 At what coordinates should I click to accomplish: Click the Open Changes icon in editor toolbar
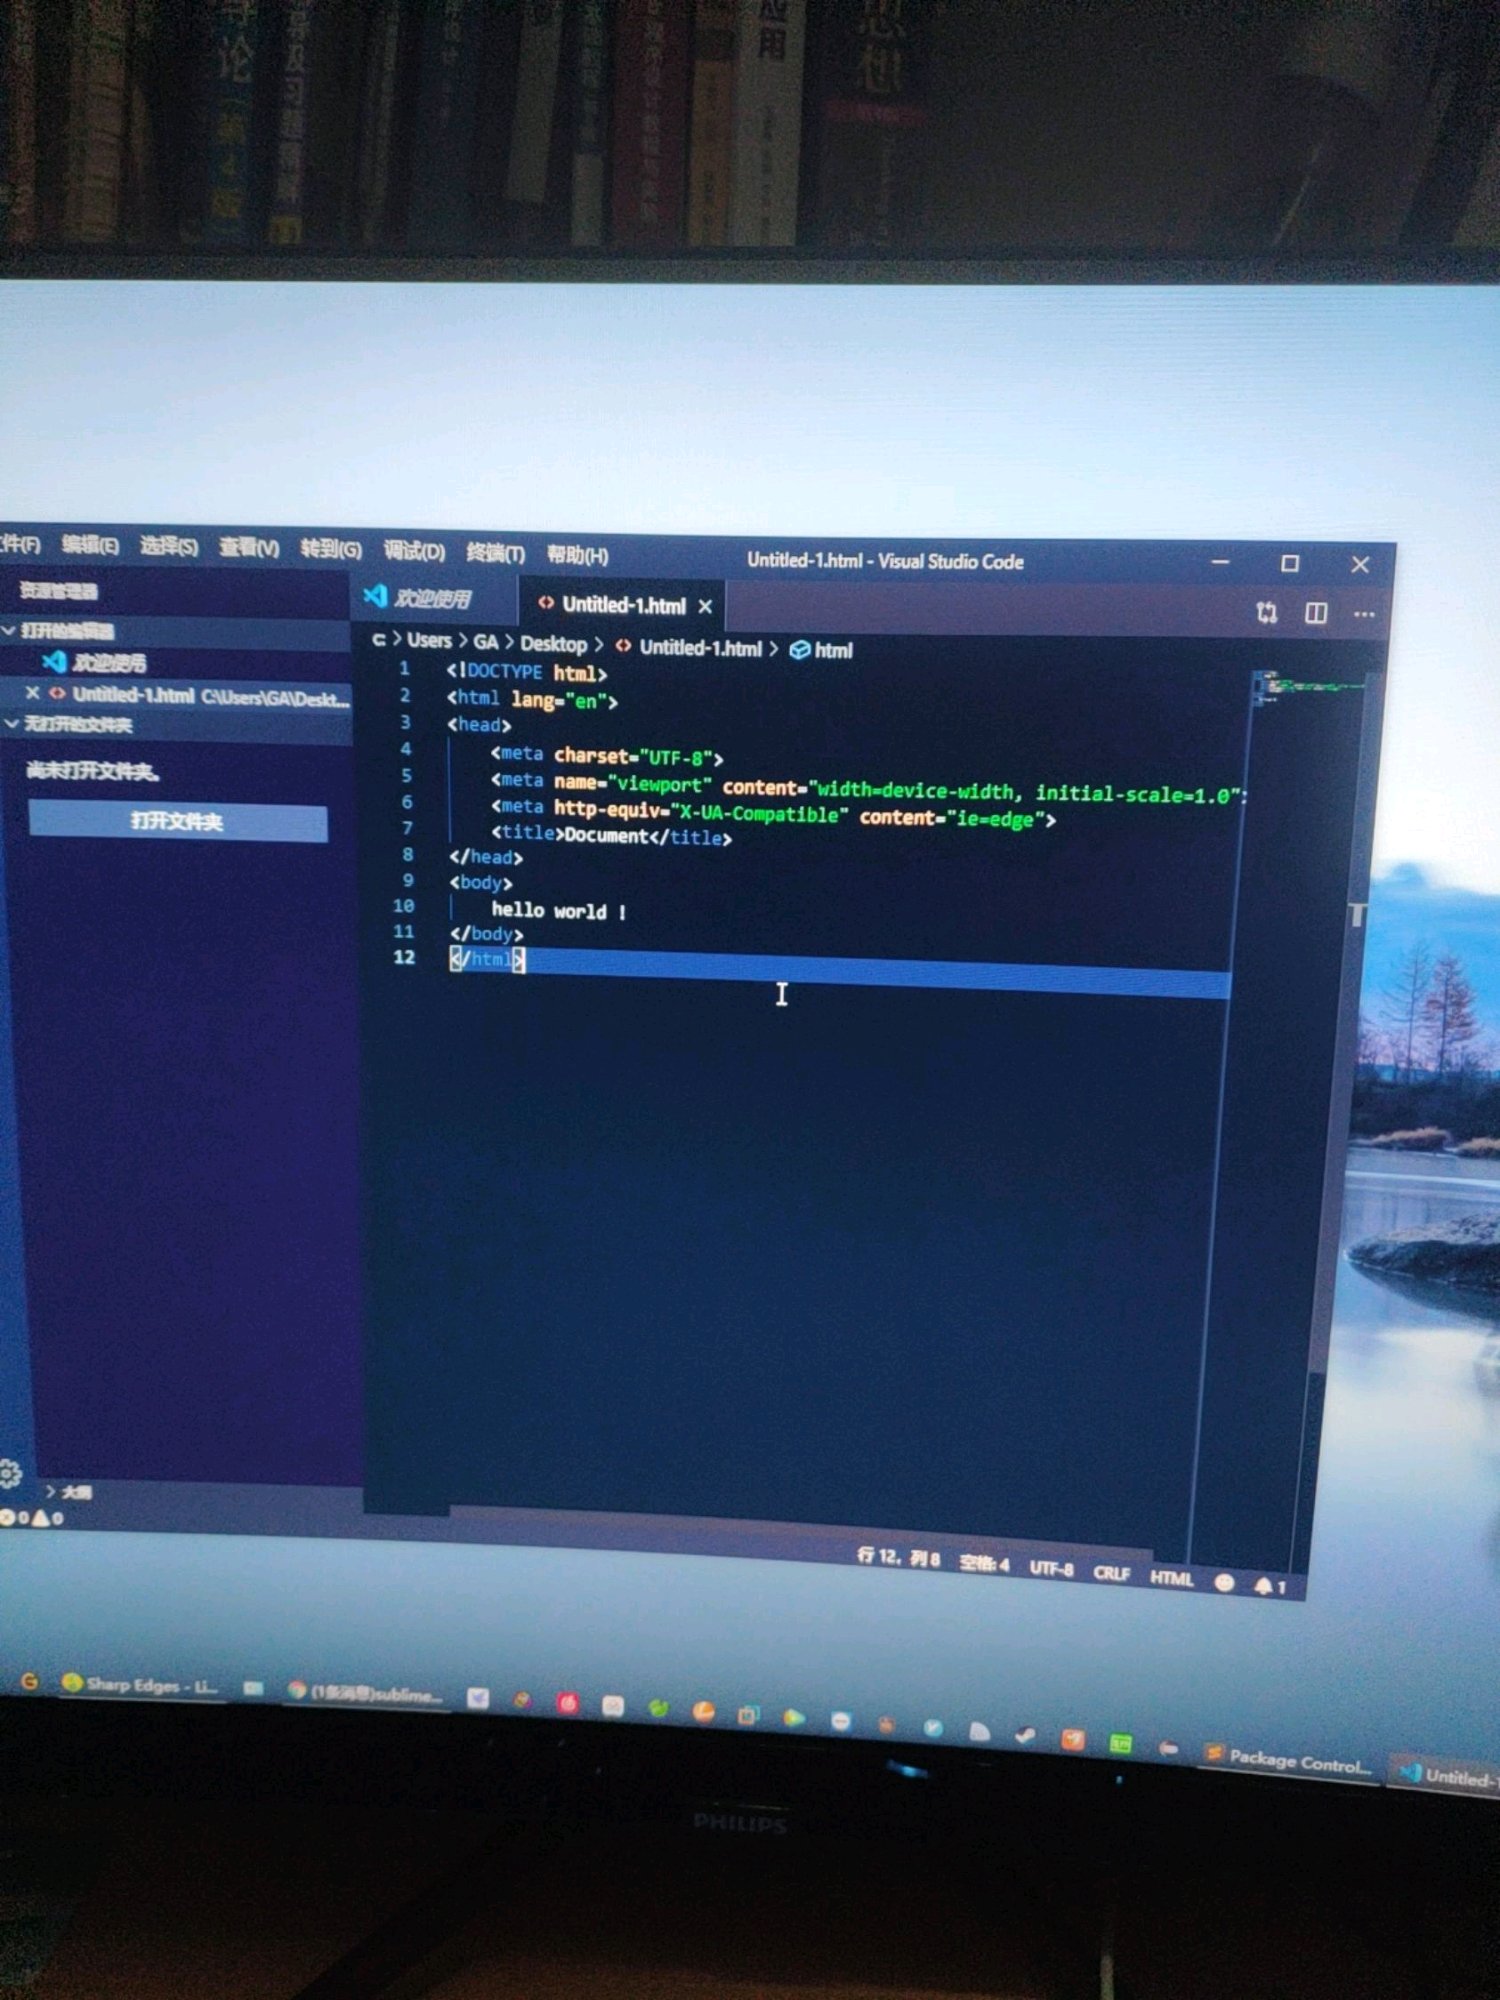point(1266,612)
